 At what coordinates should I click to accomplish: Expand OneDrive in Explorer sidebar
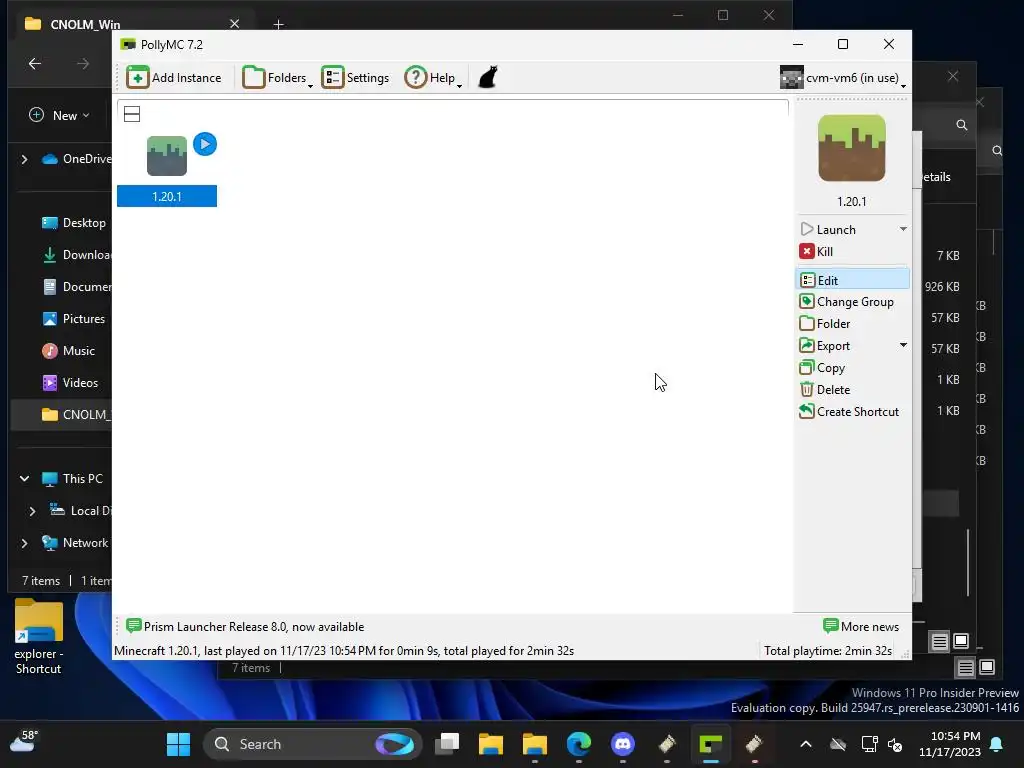[25, 159]
